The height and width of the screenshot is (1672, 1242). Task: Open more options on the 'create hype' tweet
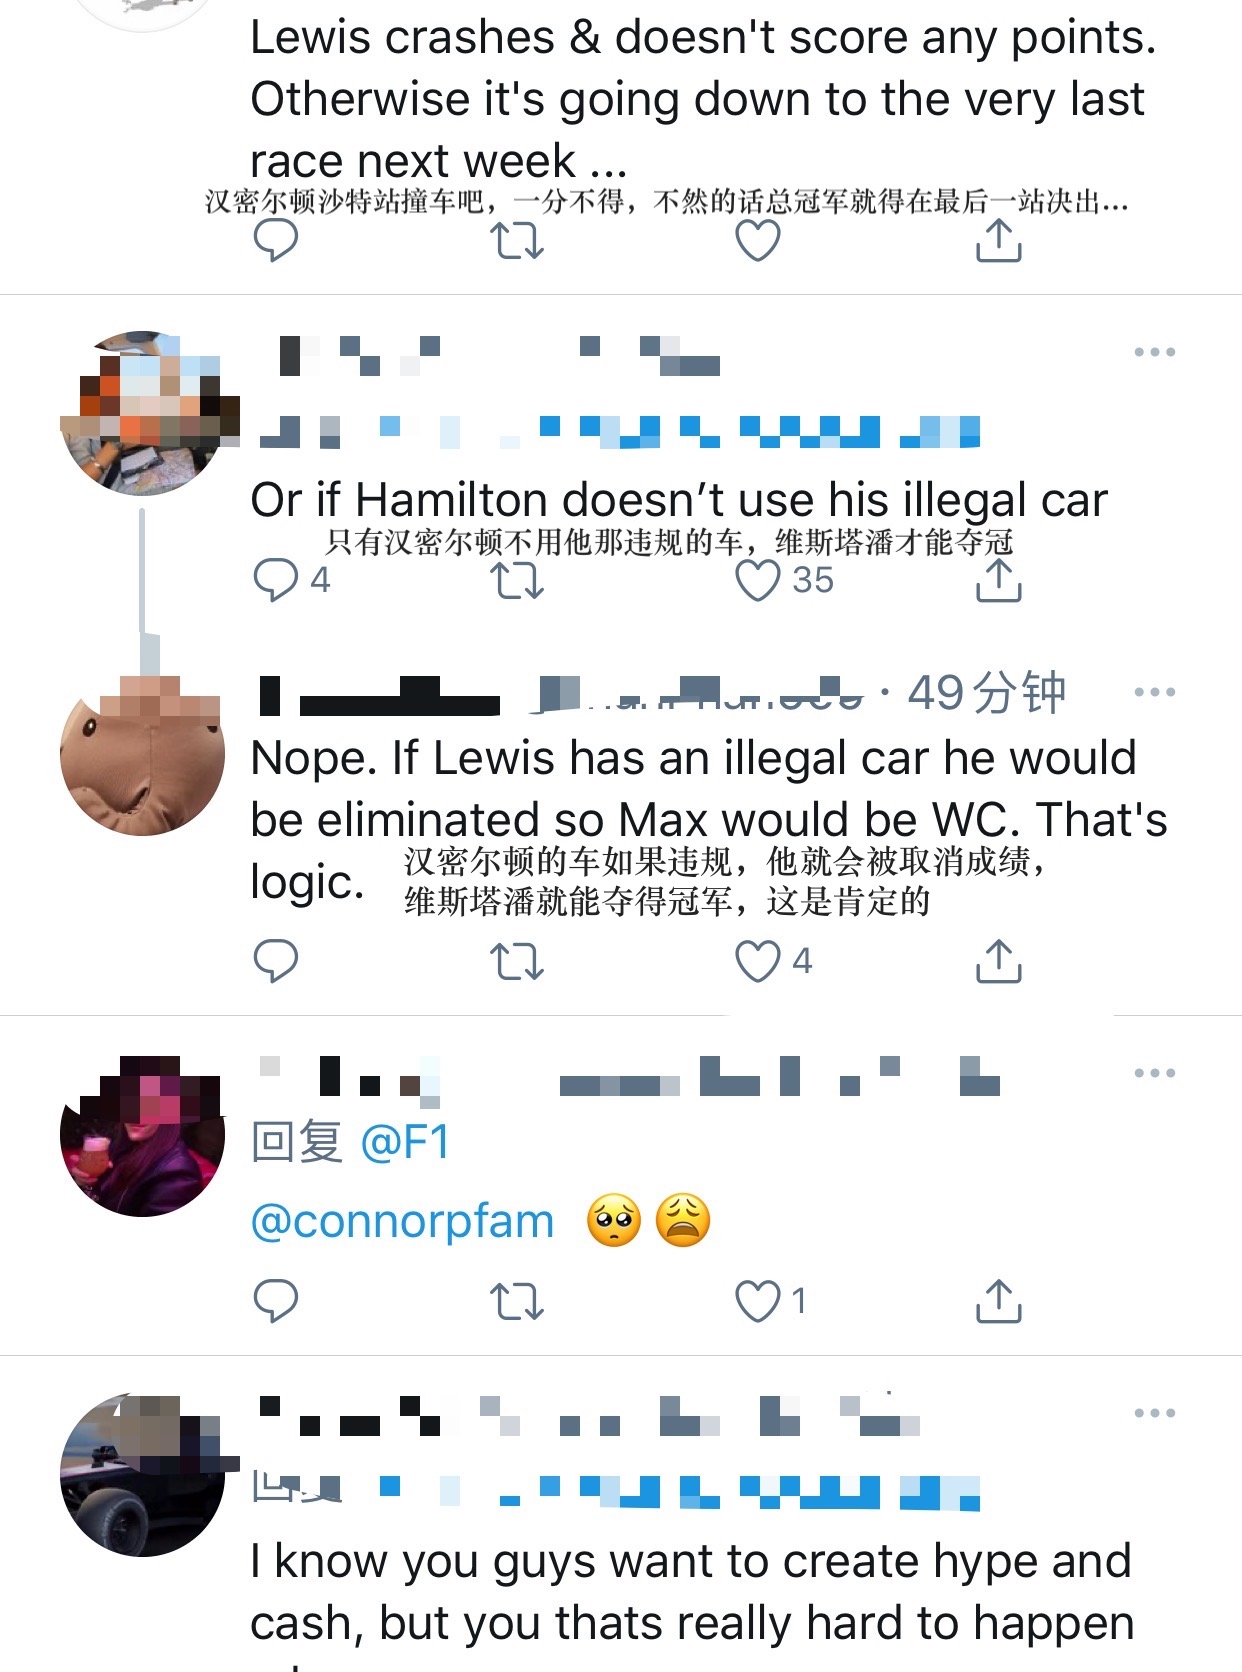click(1155, 1413)
